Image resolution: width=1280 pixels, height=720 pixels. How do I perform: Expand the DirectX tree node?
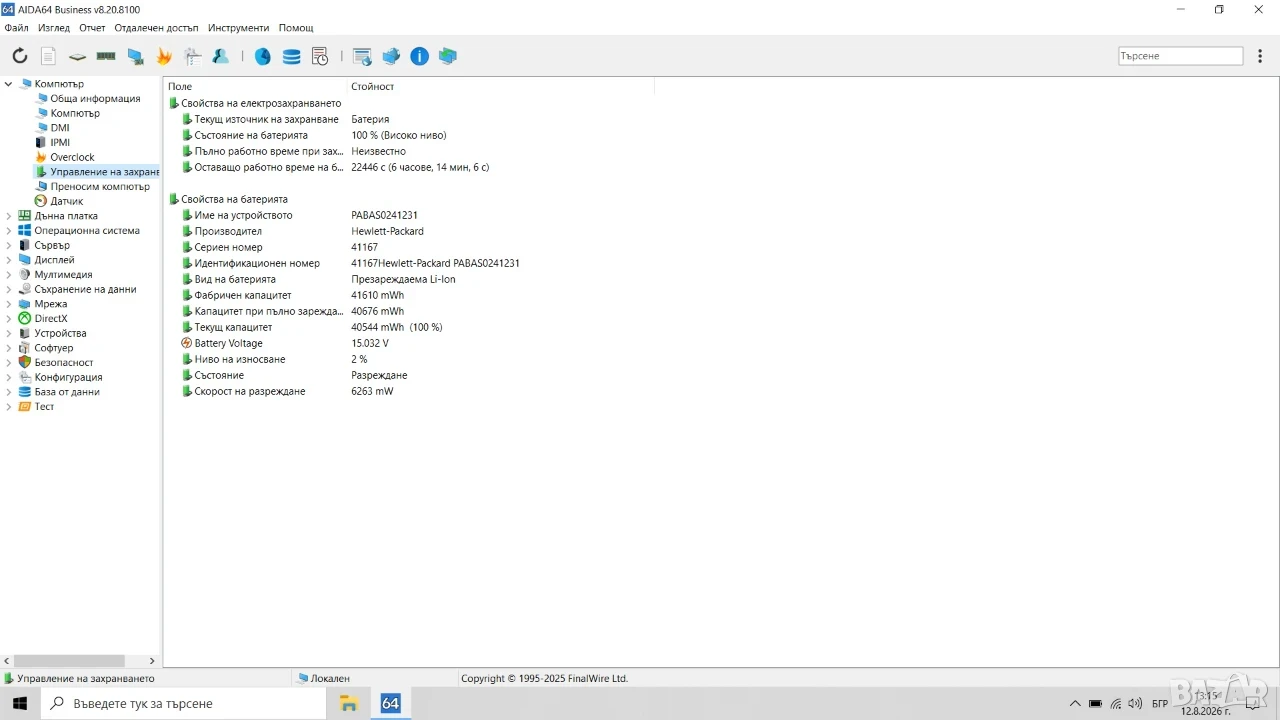tap(9, 319)
